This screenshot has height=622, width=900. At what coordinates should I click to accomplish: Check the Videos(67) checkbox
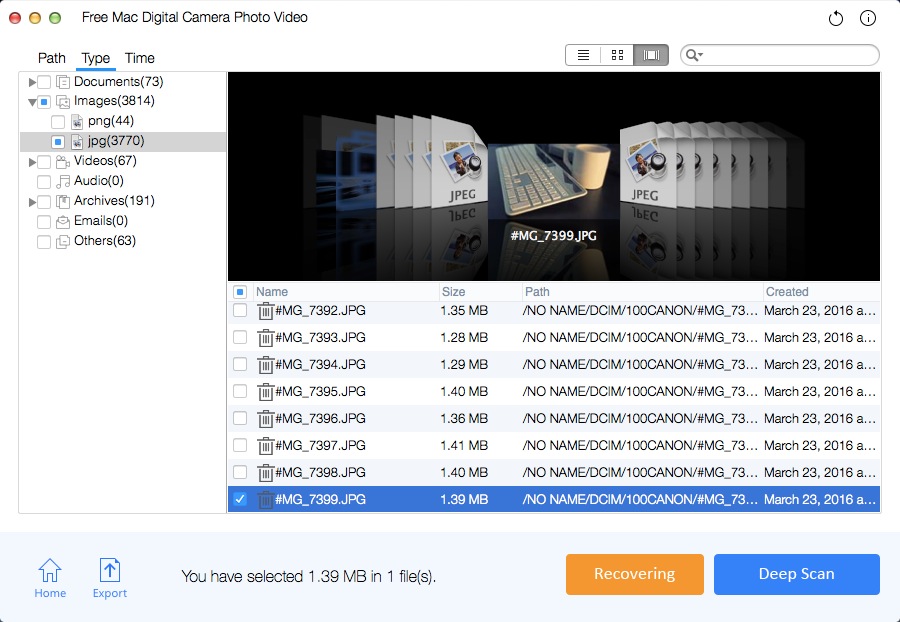(x=44, y=162)
